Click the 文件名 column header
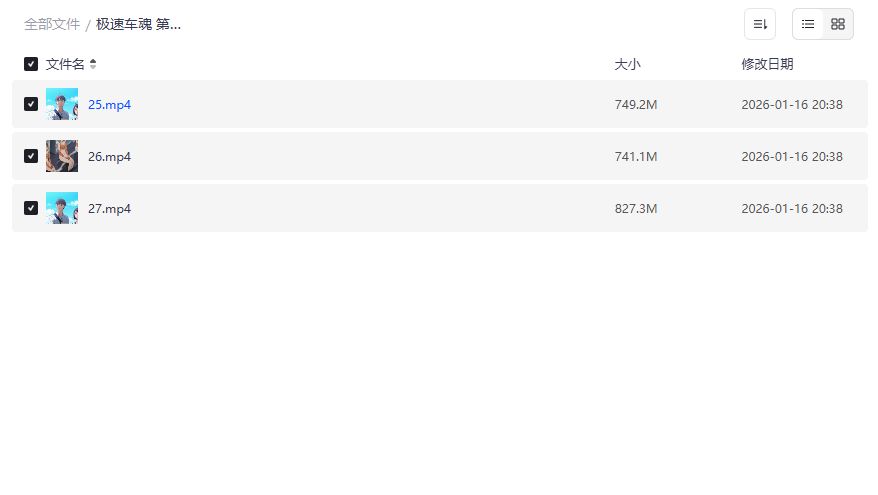878x495 pixels. click(x=65, y=64)
